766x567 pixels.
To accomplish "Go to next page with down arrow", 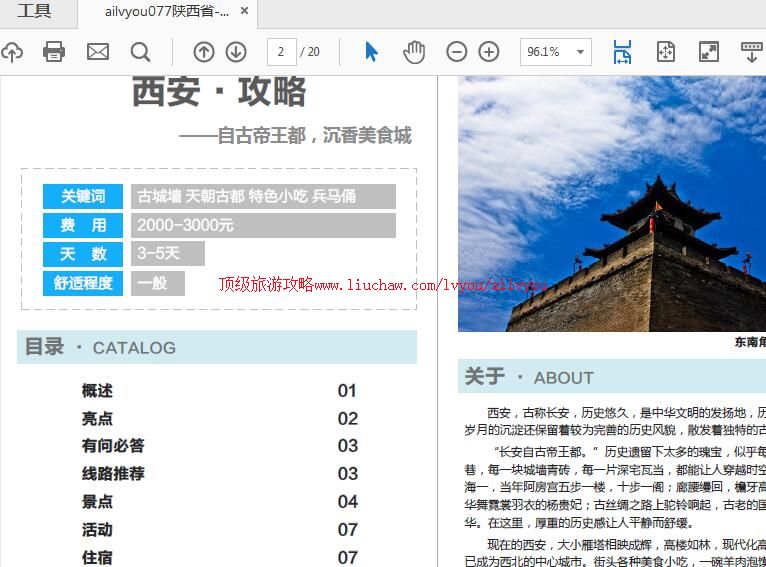I will [x=236, y=52].
